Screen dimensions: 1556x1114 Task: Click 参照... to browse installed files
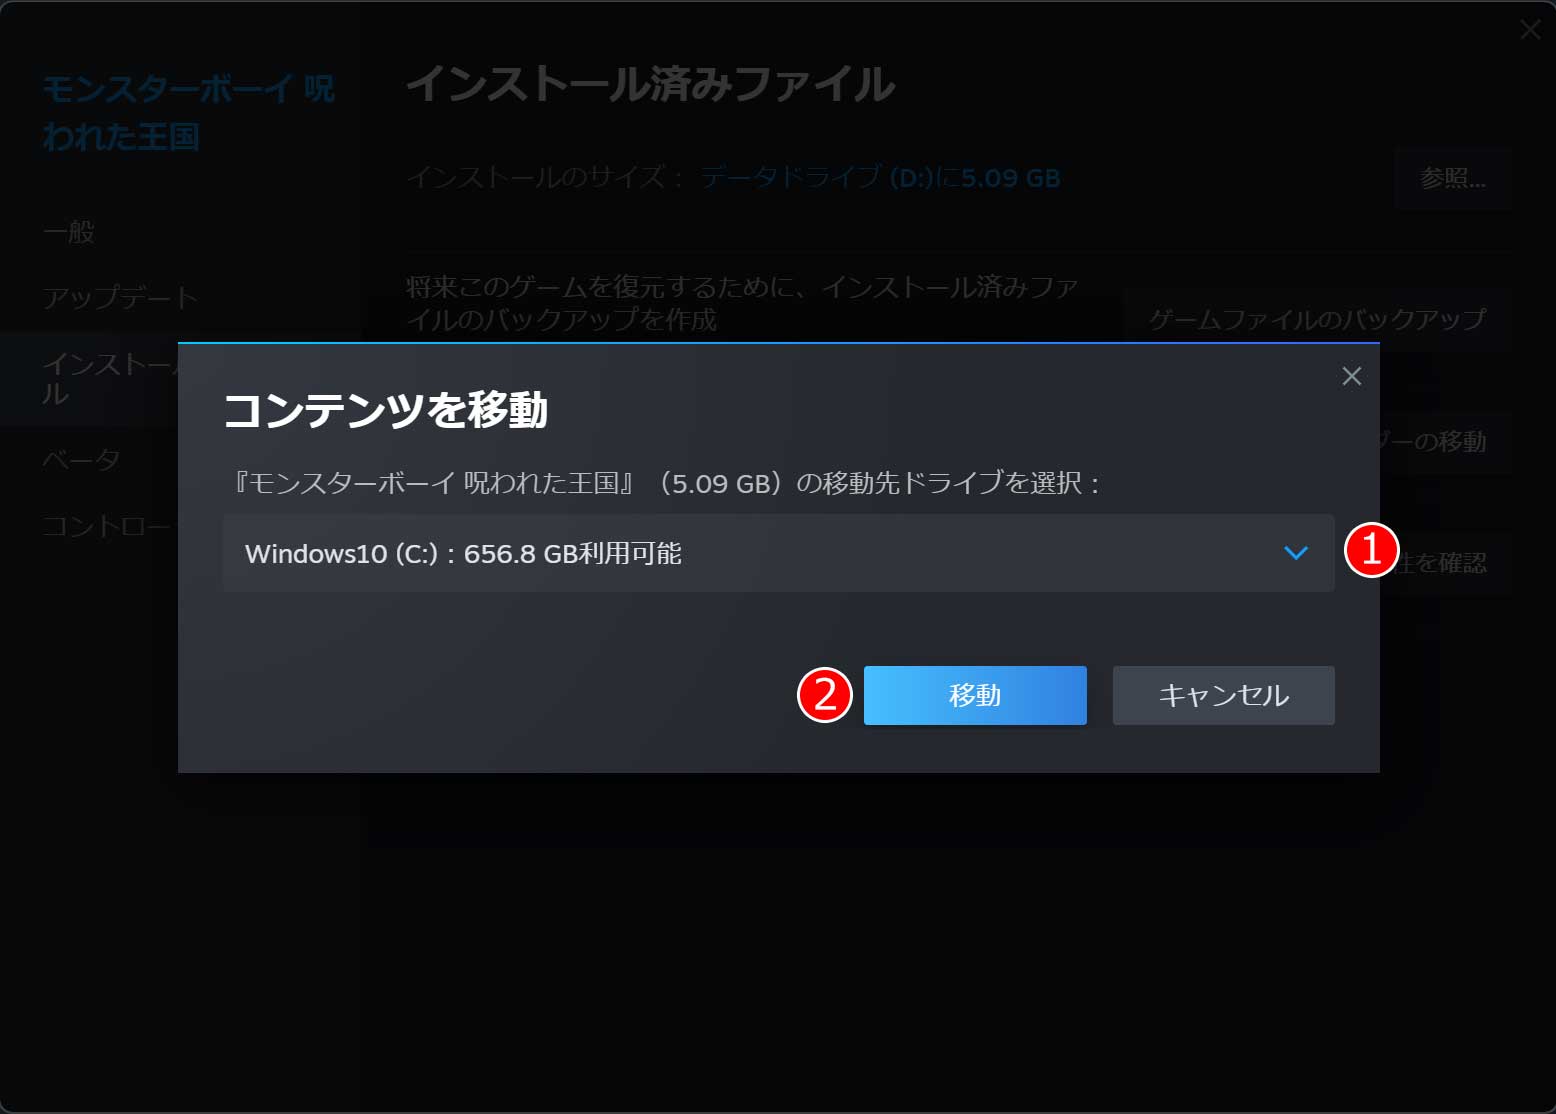click(1454, 180)
